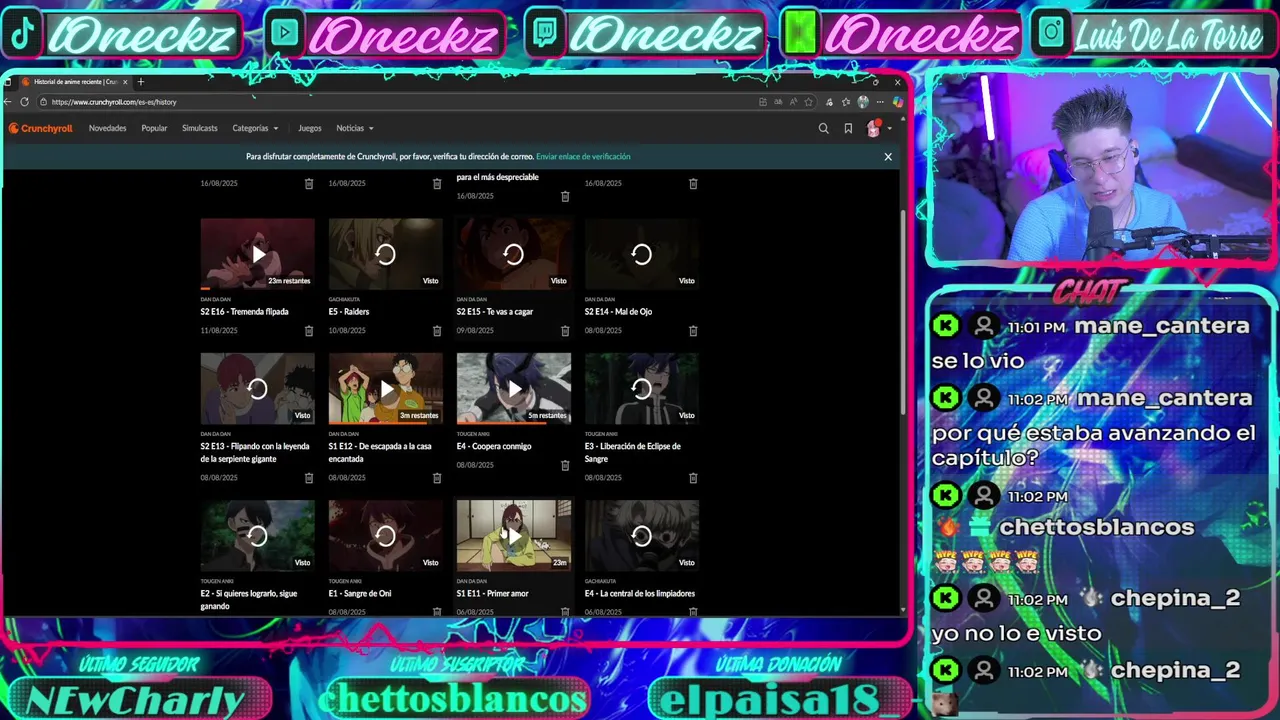Close the email verification banner
Screen dimensions: 1280x720
point(888,157)
